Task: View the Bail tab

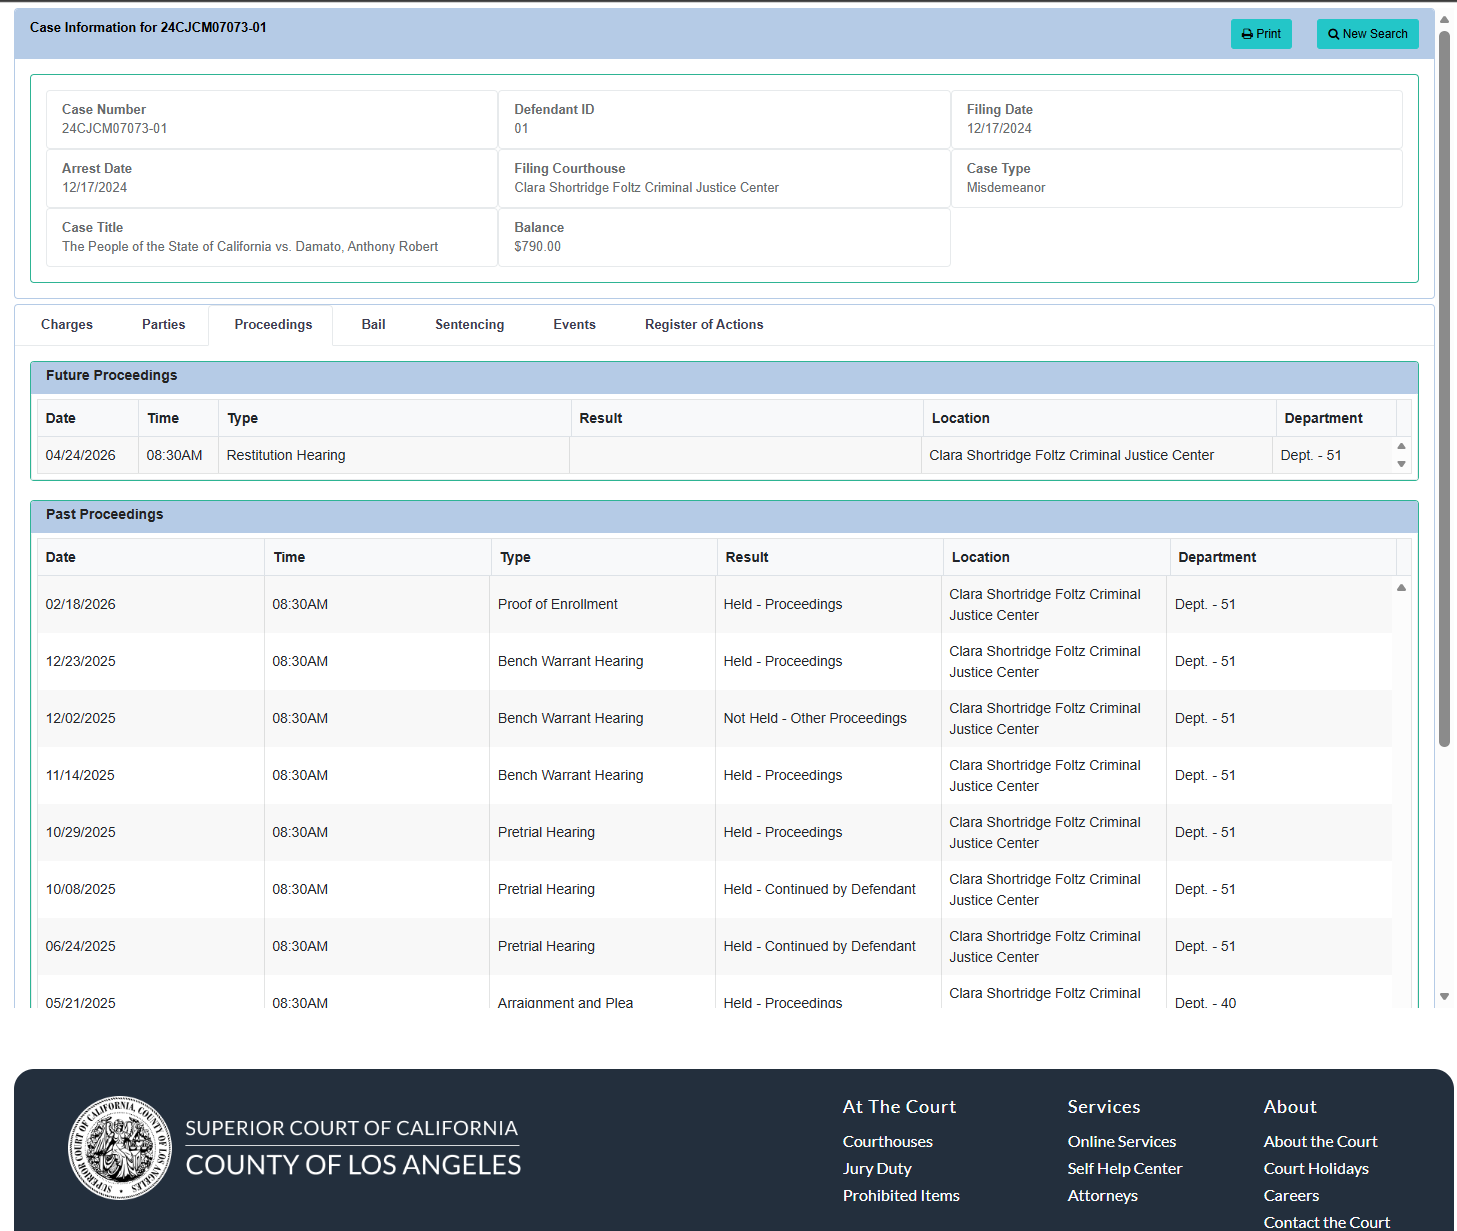Action: pos(373,324)
